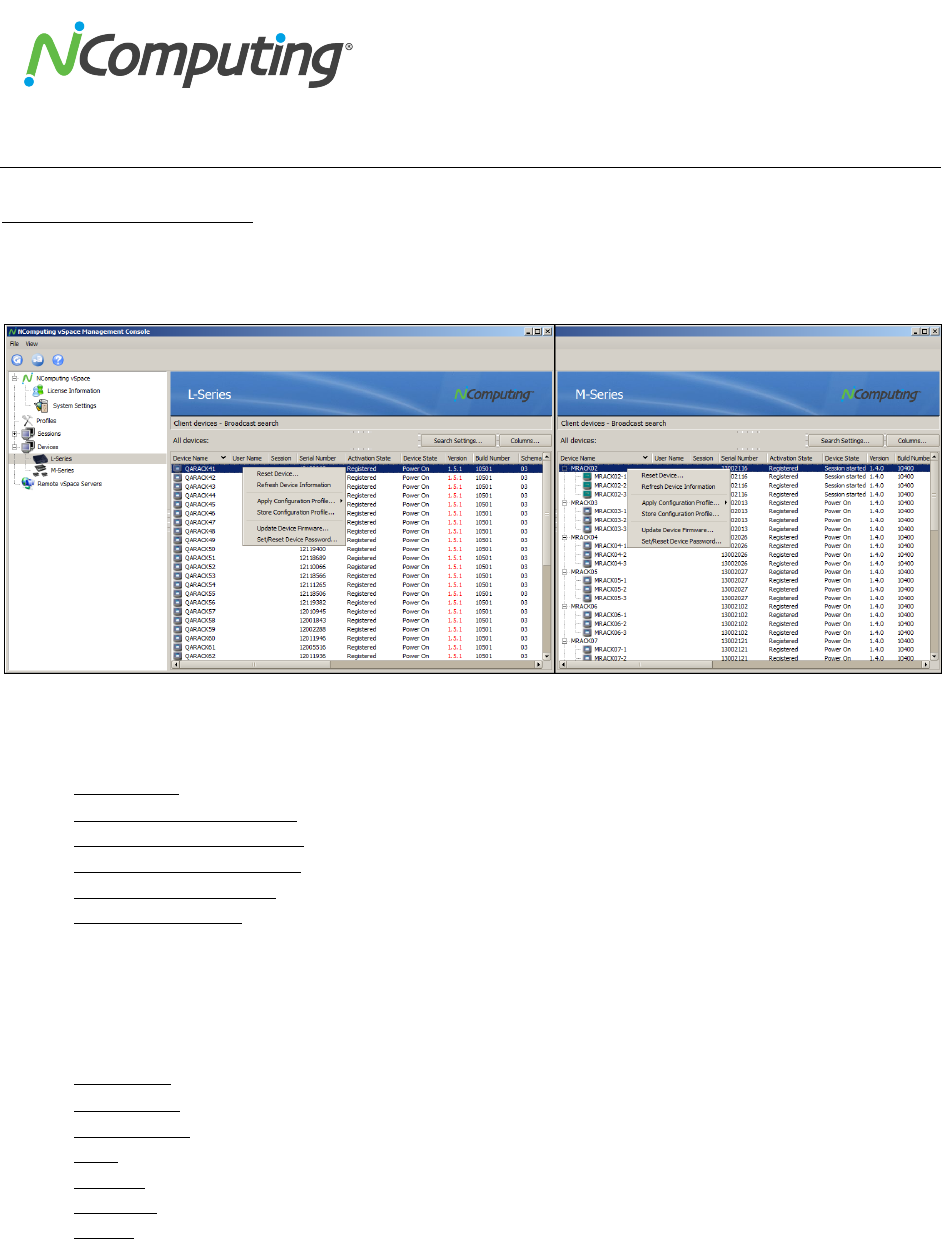
Task: Click the MRACK05-1 device icon
Action: tap(587, 581)
